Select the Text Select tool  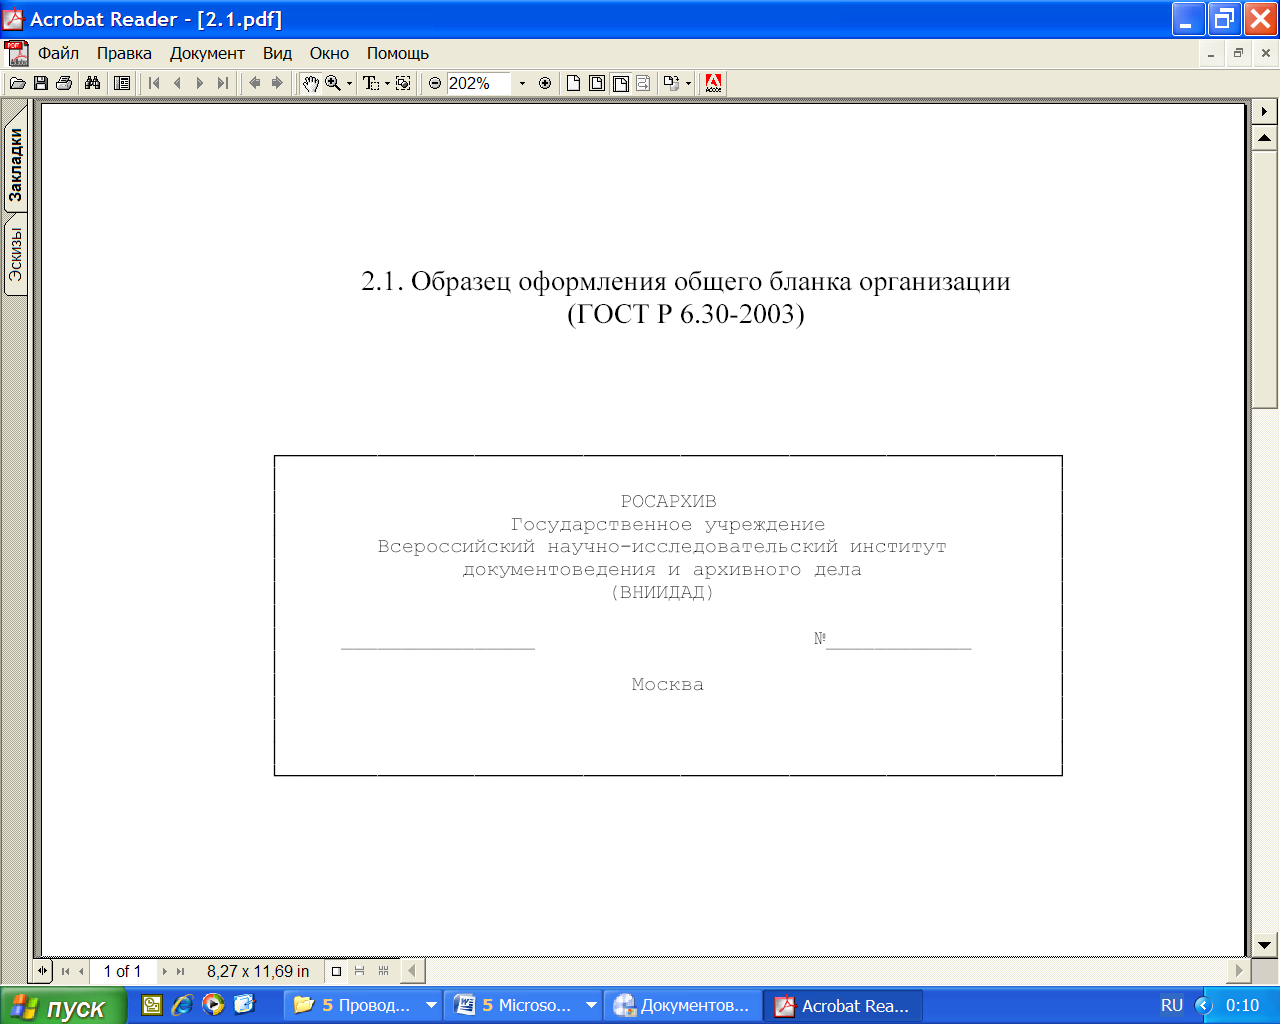pos(371,83)
